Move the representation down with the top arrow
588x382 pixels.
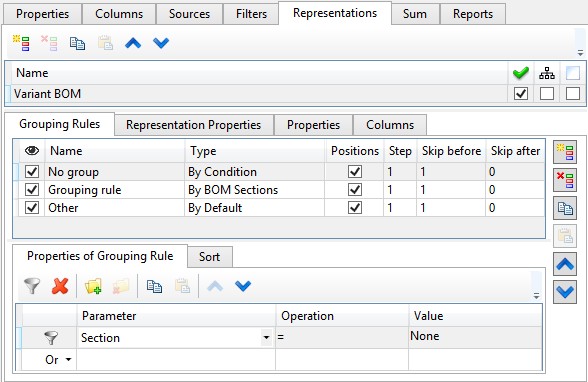pyautogui.click(x=161, y=43)
